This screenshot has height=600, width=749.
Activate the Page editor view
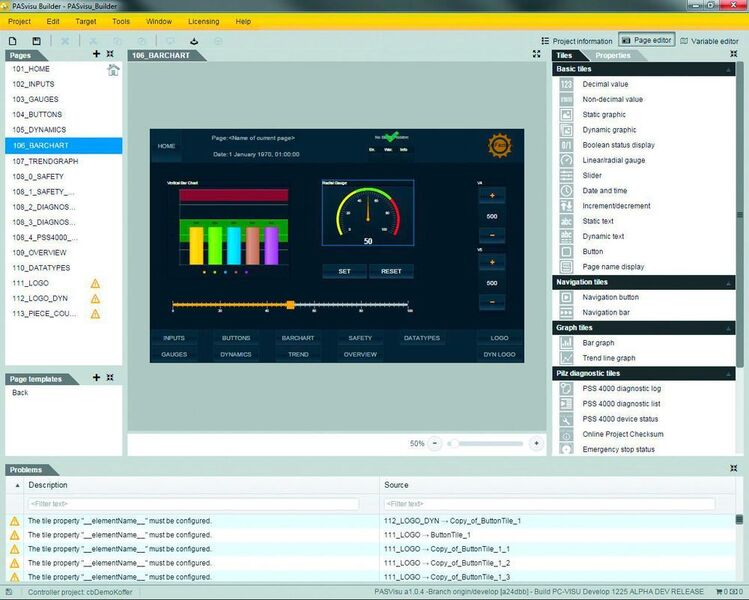pyautogui.click(x=647, y=40)
